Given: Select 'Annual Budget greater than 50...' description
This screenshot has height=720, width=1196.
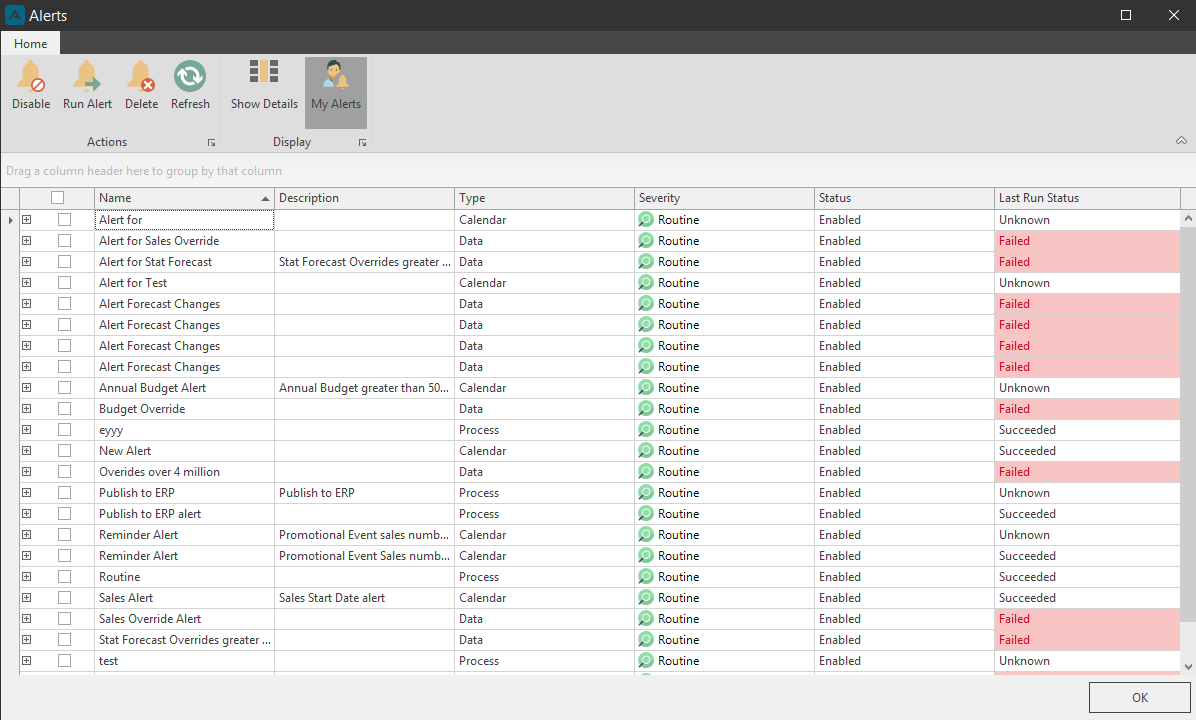Looking at the screenshot, I should tap(364, 387).
